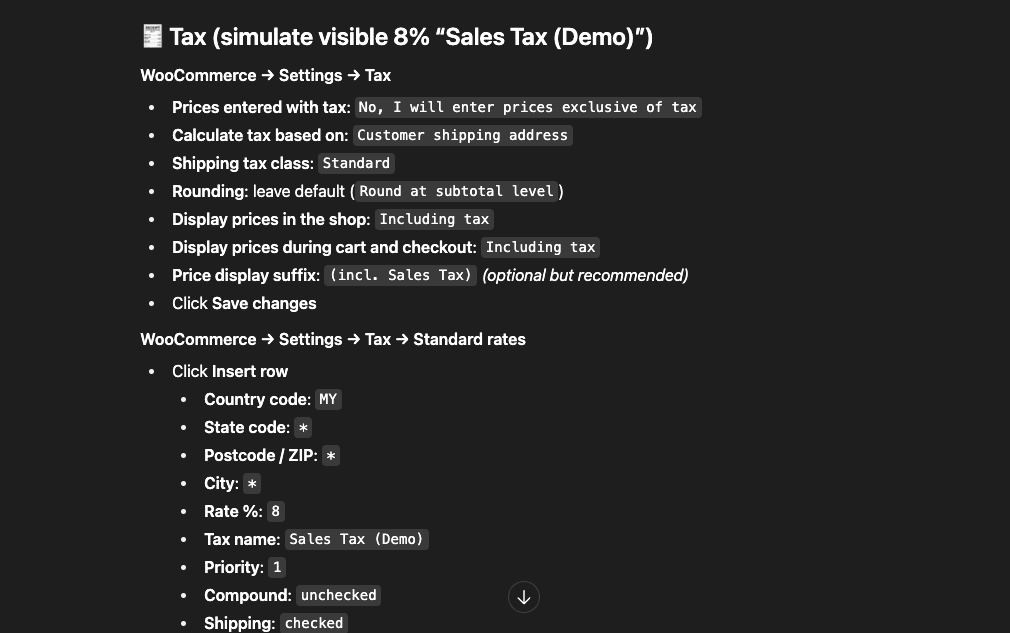Click the "Sales Tax (Demo)" tax name chip

[357, 539]
